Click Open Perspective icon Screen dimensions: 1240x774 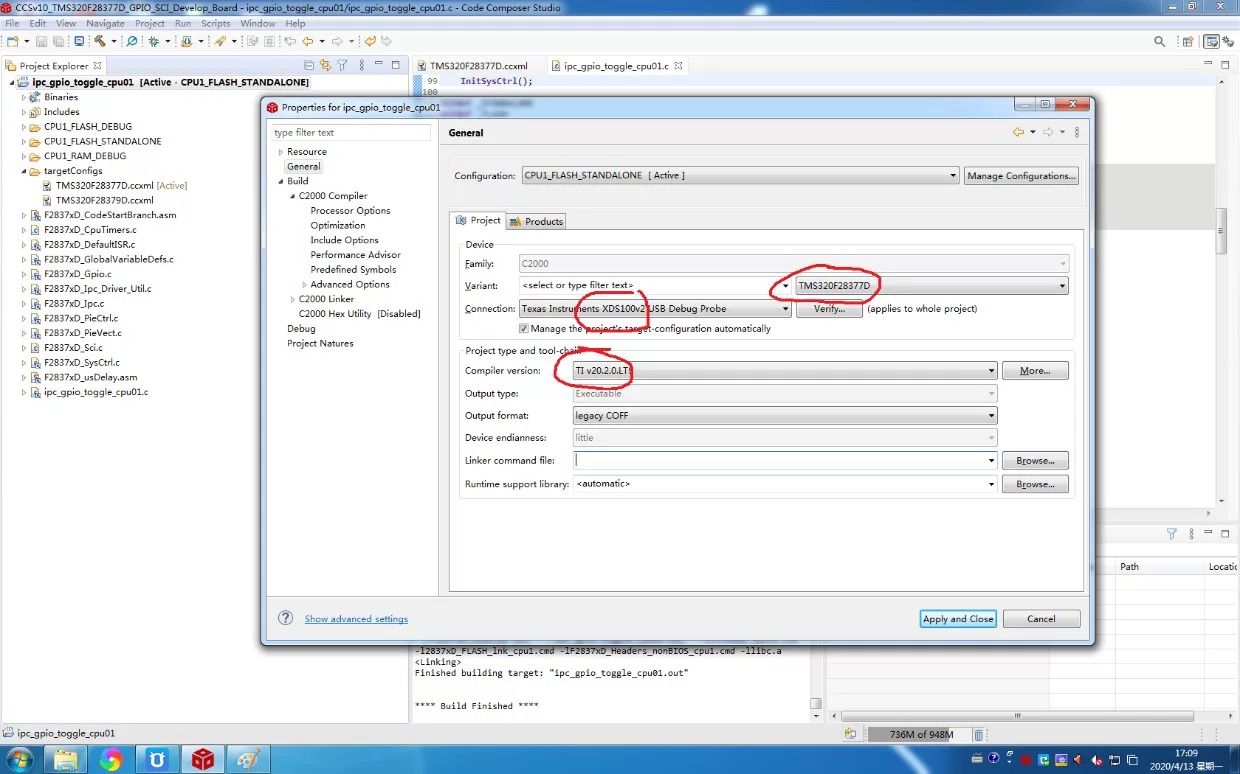click(1187, 41)
